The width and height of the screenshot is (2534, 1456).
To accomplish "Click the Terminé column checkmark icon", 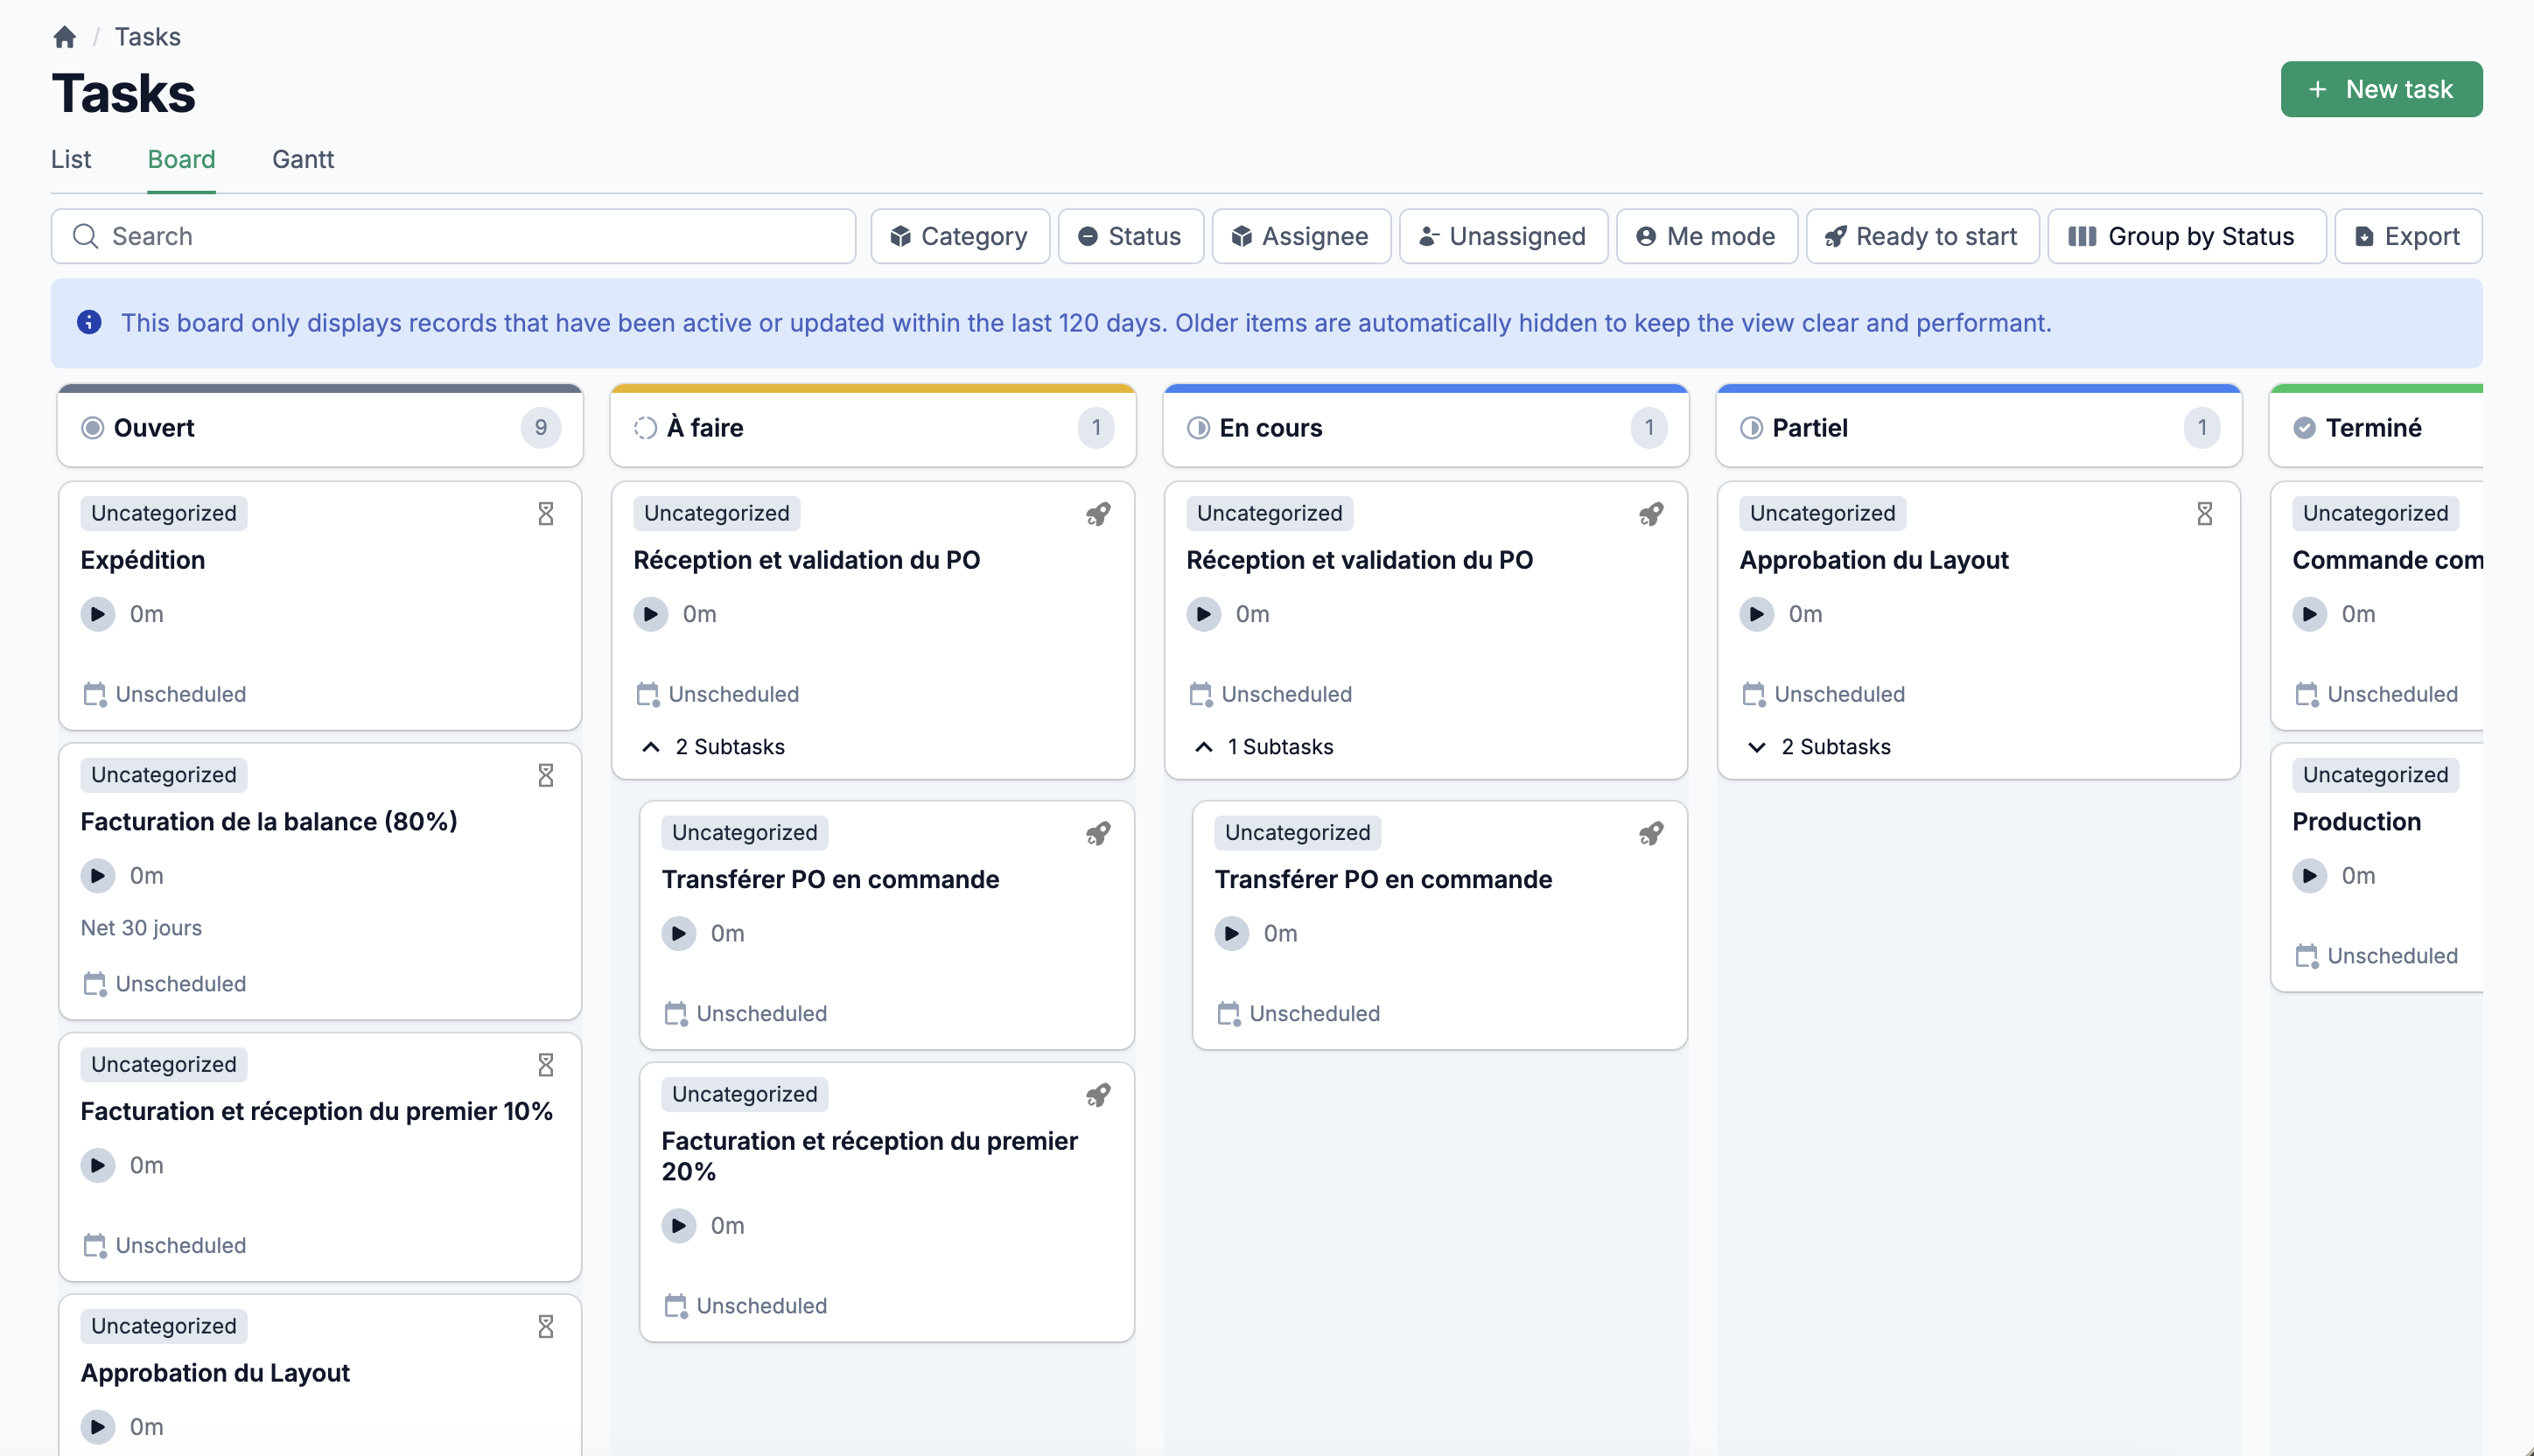I will click(2305, 428).
